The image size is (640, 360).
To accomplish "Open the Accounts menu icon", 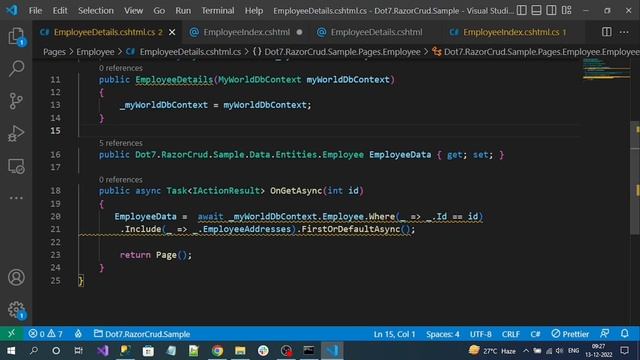I will click(x=16, y=278).
